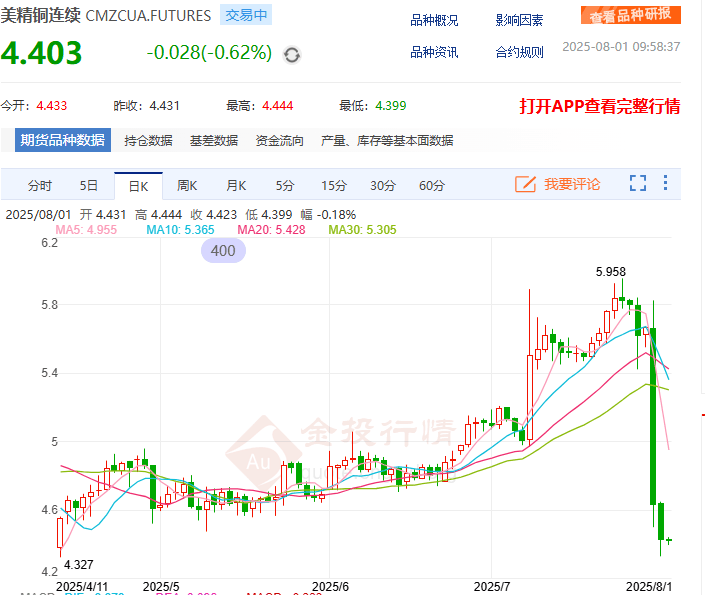Click timestamp 2025-08-01 09:58:37
Screen dimensions: 705x595
[621, 47]
